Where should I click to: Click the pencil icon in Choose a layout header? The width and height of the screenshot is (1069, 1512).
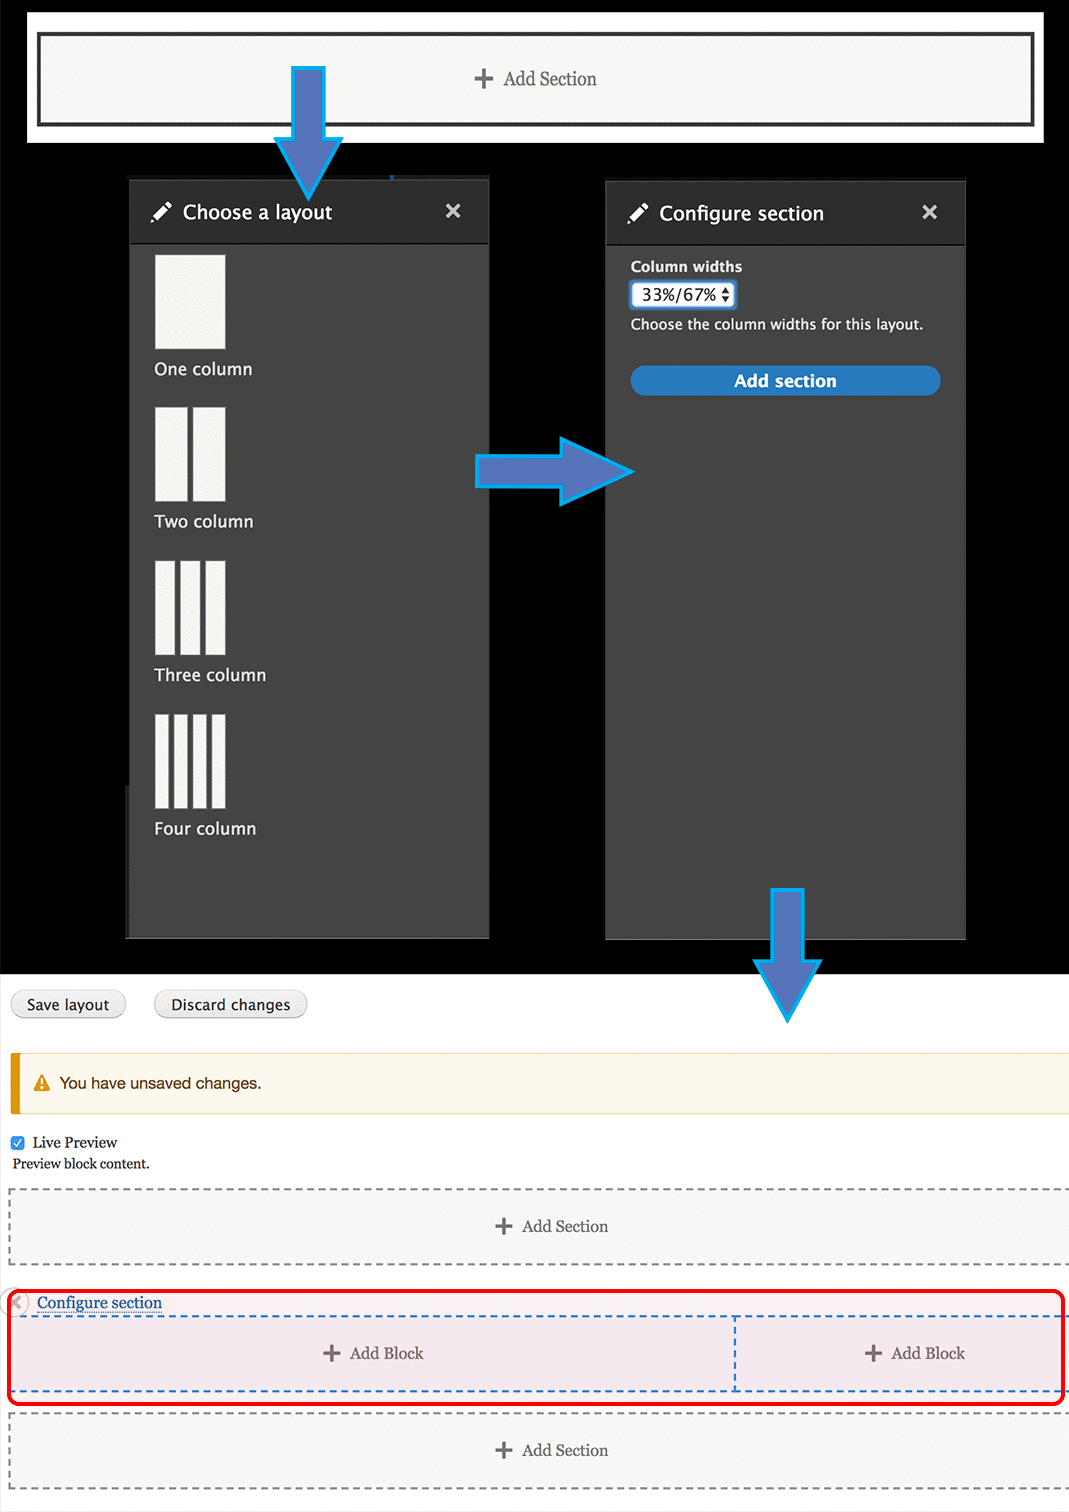coord(161,211)
